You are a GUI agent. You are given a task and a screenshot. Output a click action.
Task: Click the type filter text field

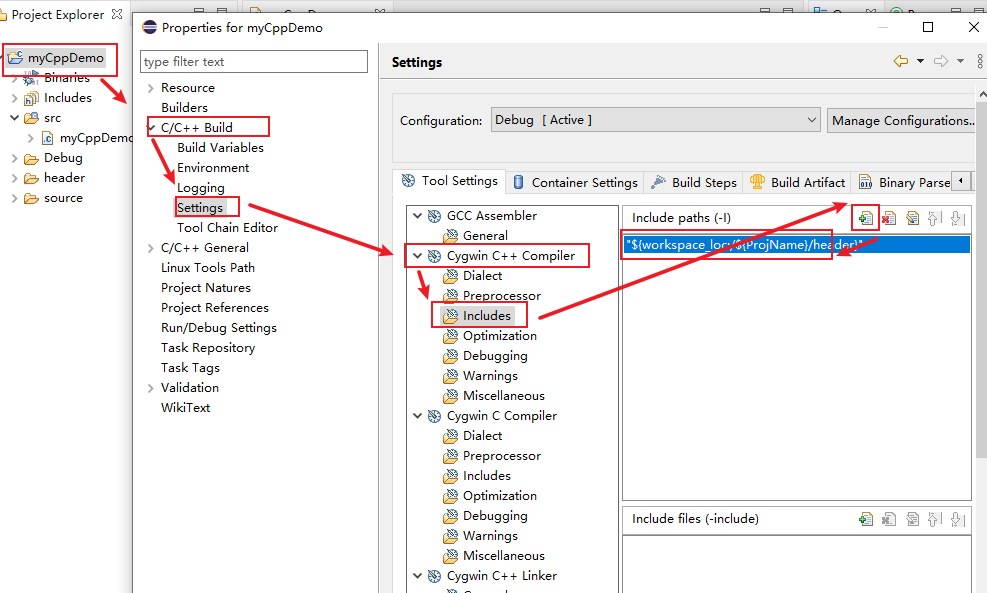pos(253,61)
